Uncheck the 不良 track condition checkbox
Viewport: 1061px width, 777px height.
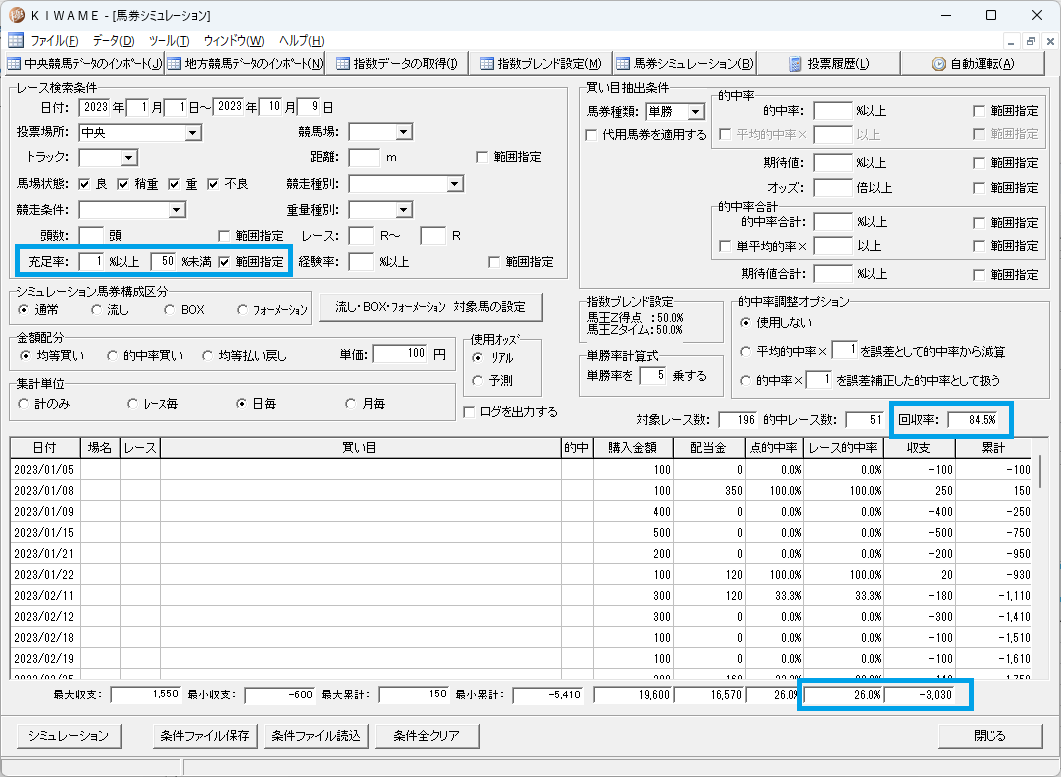(x=213, y=184)
